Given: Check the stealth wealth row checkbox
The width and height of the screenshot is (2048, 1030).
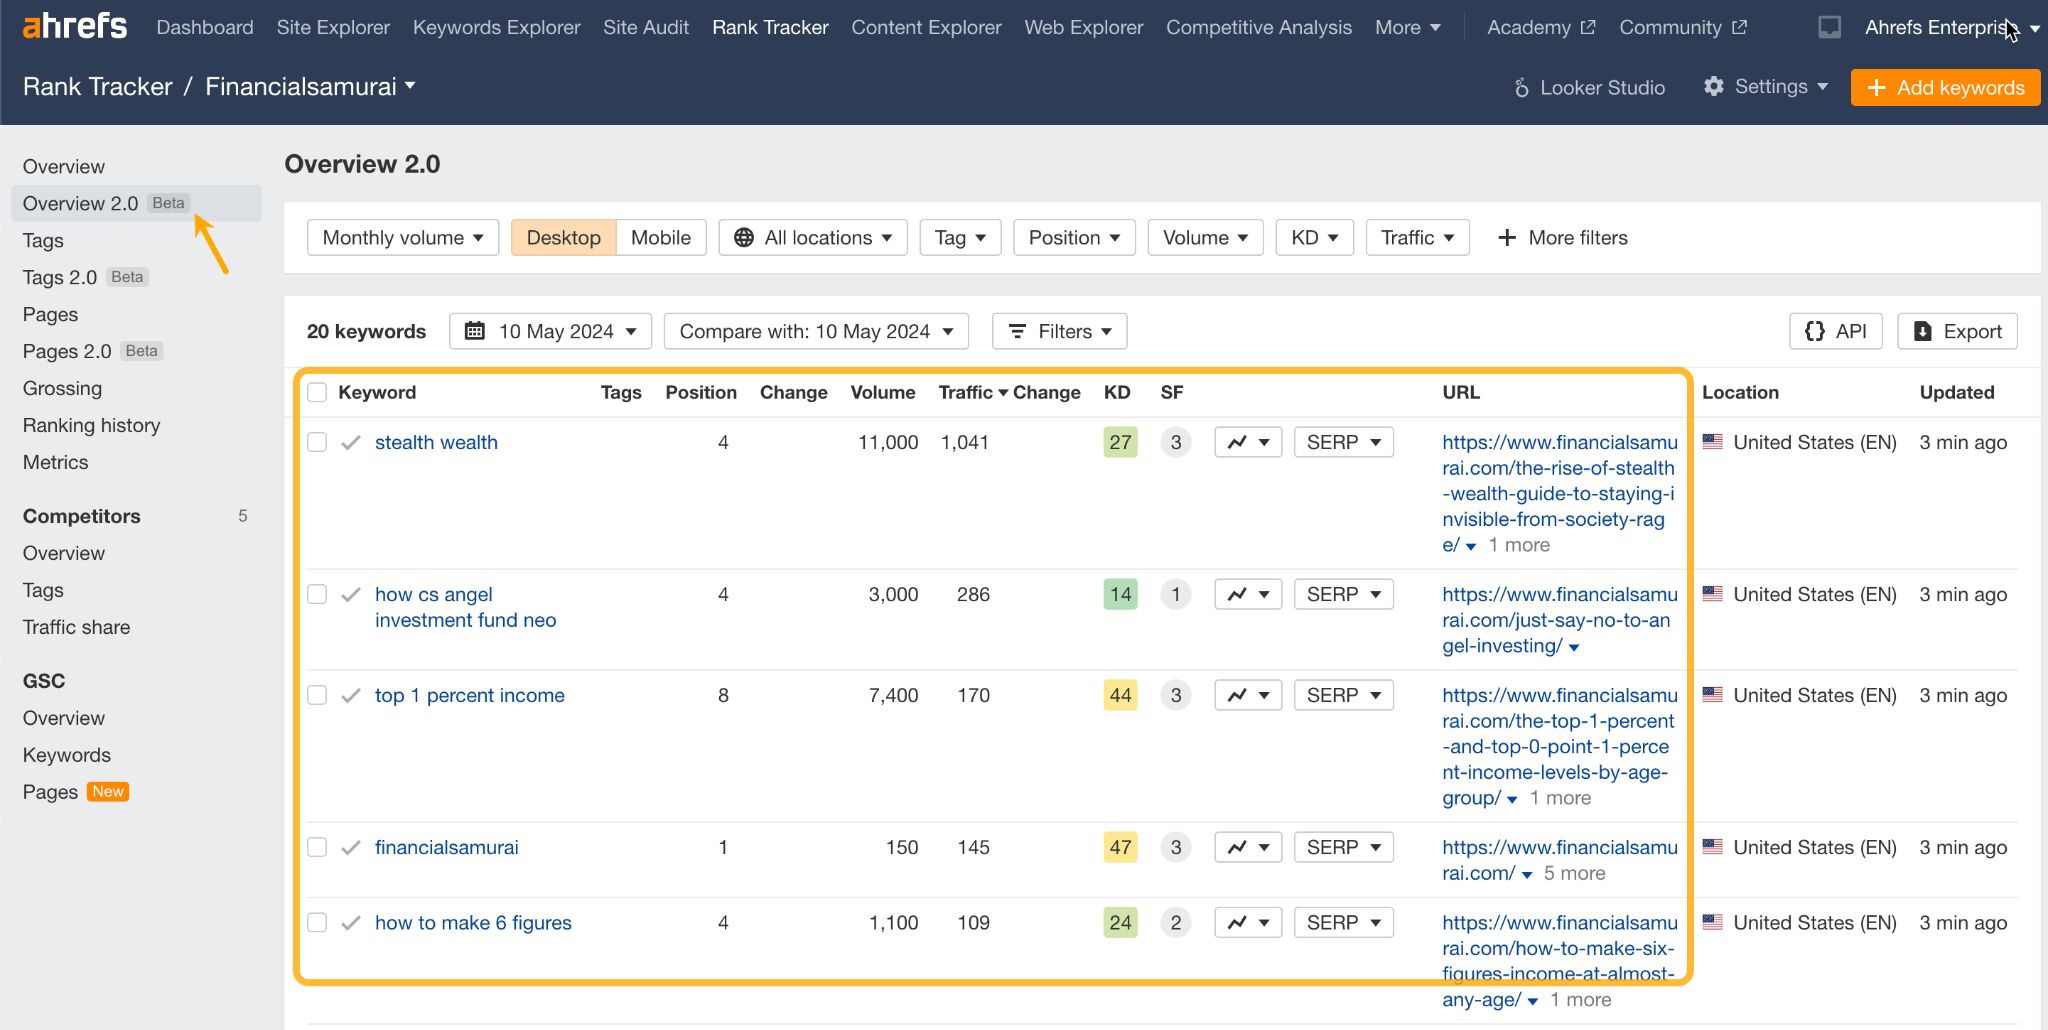Looking at the screenshot, I should tap(317, 441).
